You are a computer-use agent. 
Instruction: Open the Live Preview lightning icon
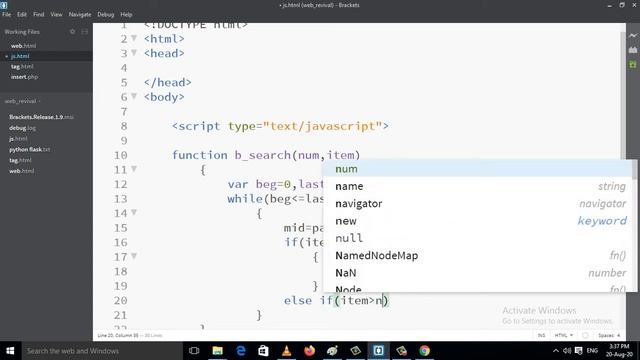[x=633, y=36]
